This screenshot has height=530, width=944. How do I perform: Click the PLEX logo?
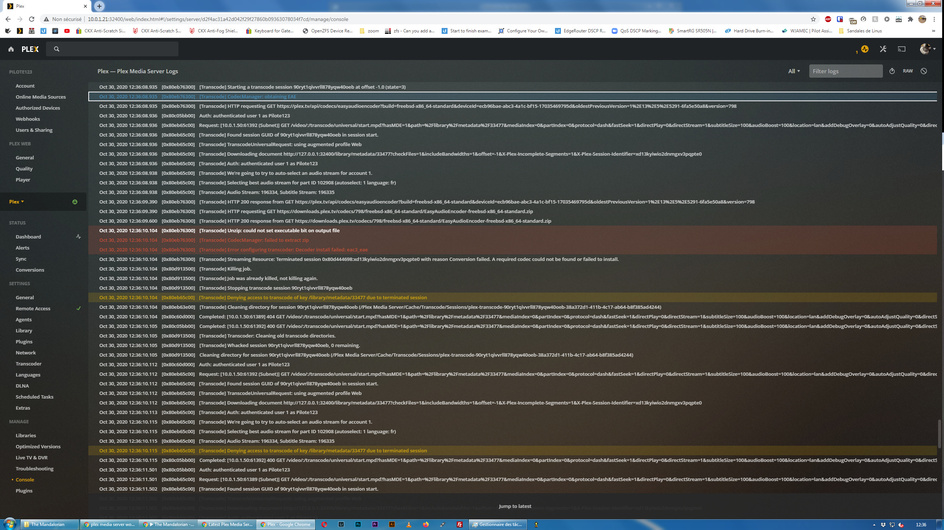[30, 49]
